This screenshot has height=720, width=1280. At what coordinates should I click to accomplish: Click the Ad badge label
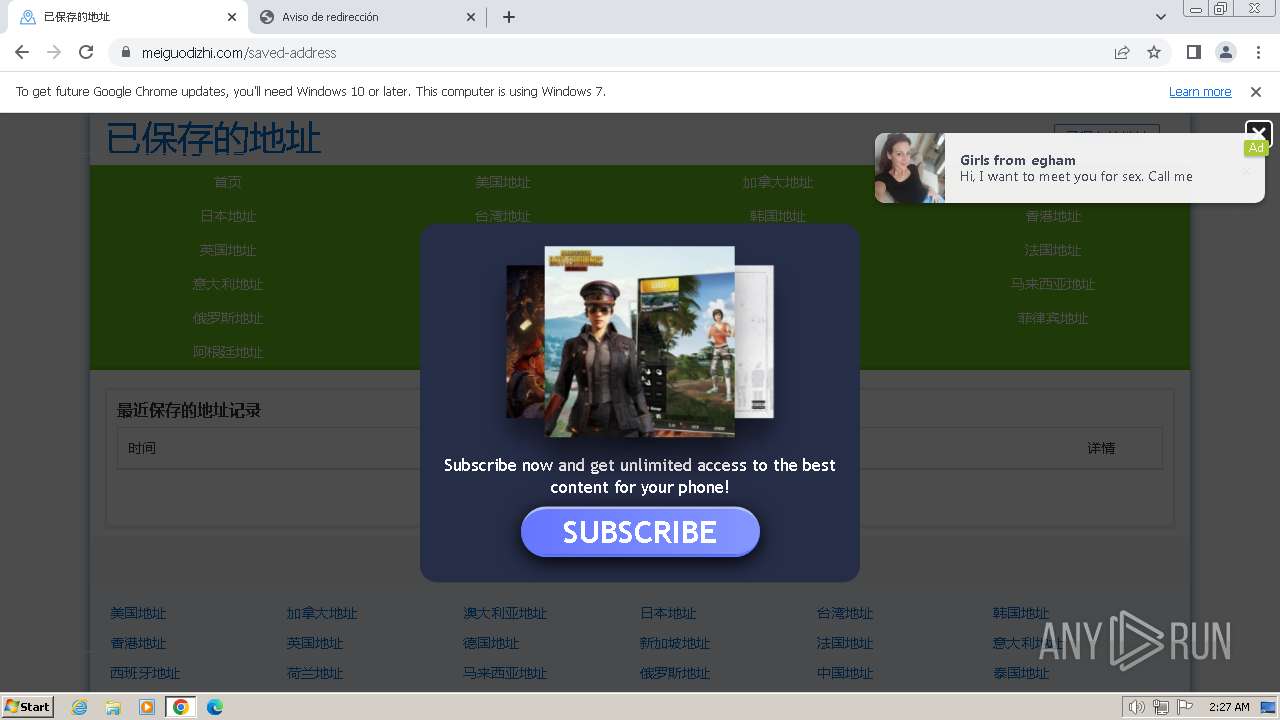[x=1256, y=148]
